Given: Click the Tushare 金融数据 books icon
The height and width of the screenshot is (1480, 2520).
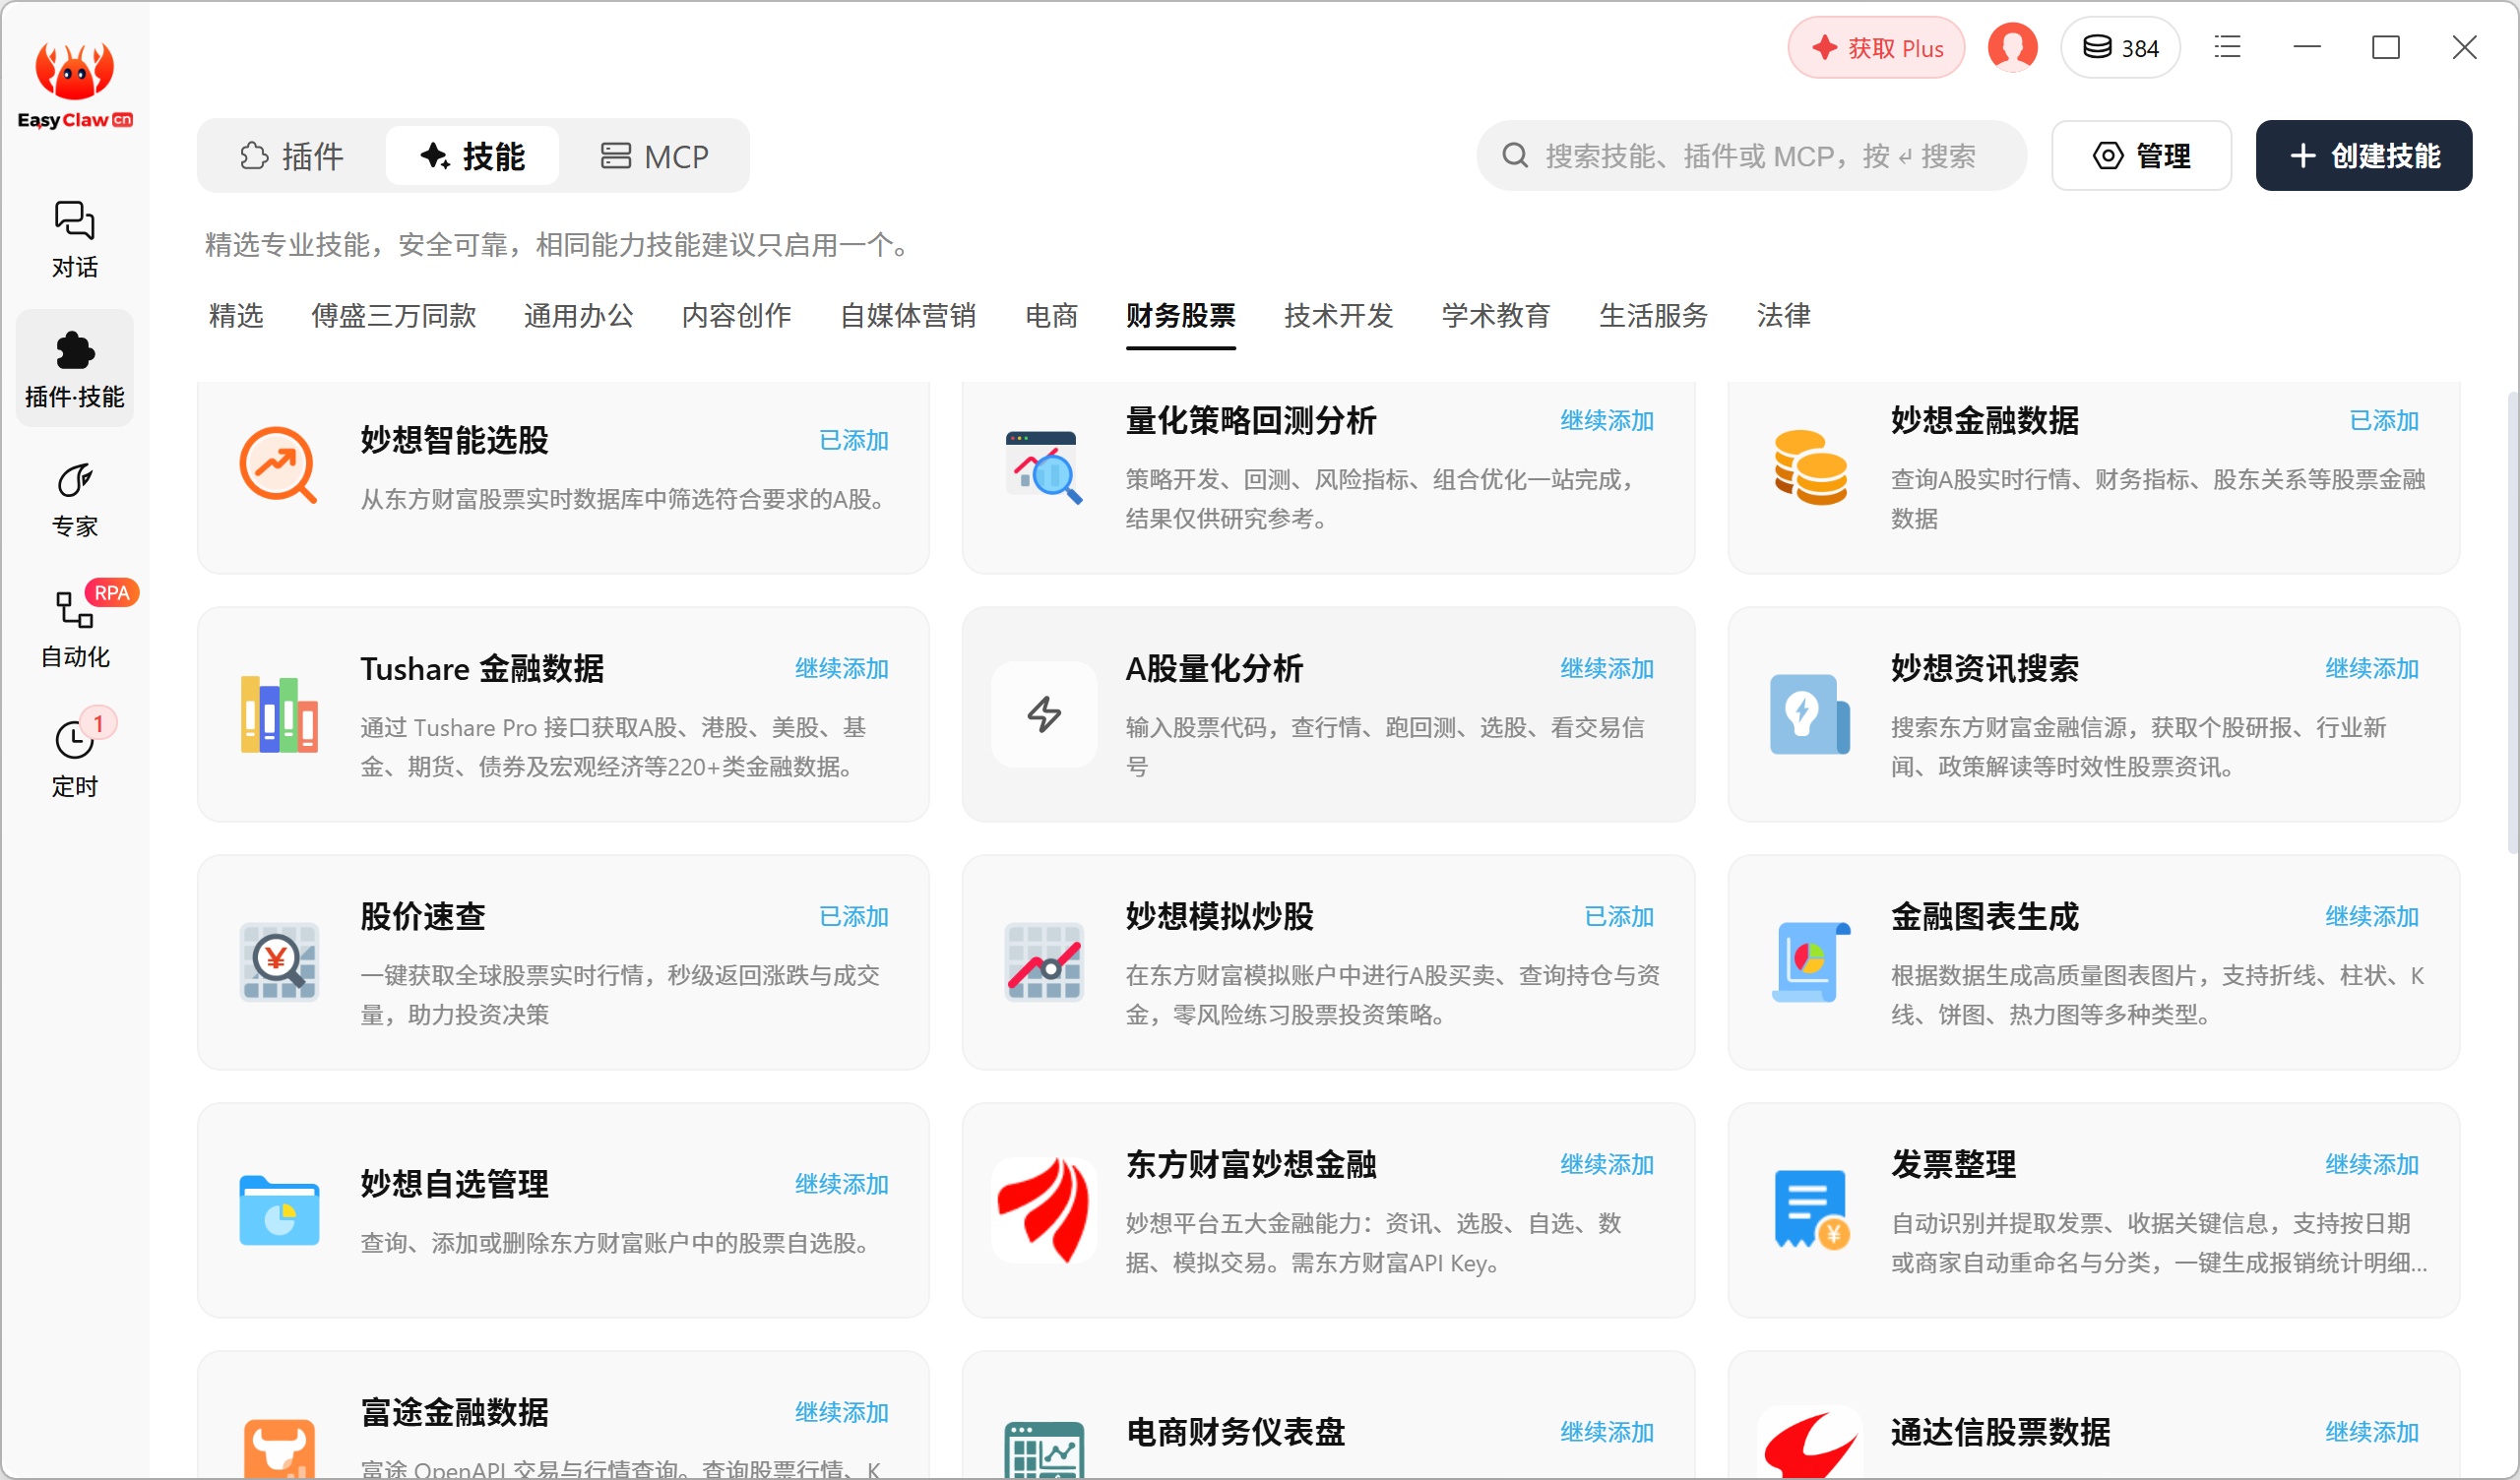Looking at the screenshot, I should tap(278, 714).
